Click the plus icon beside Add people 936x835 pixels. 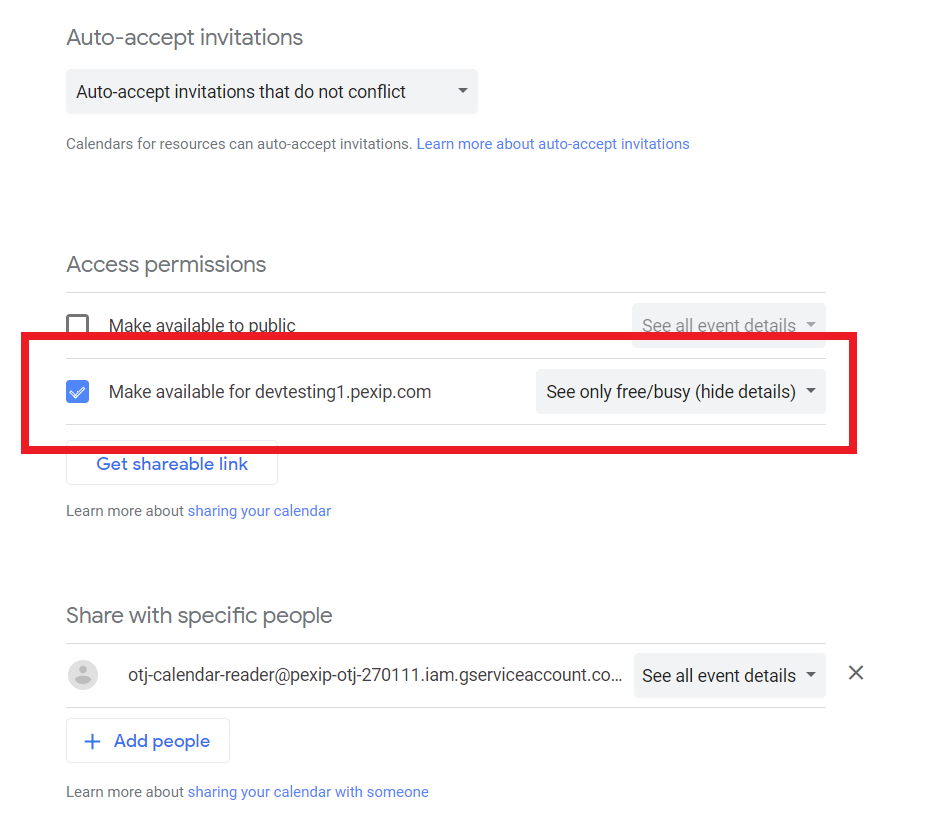(93, 742)
